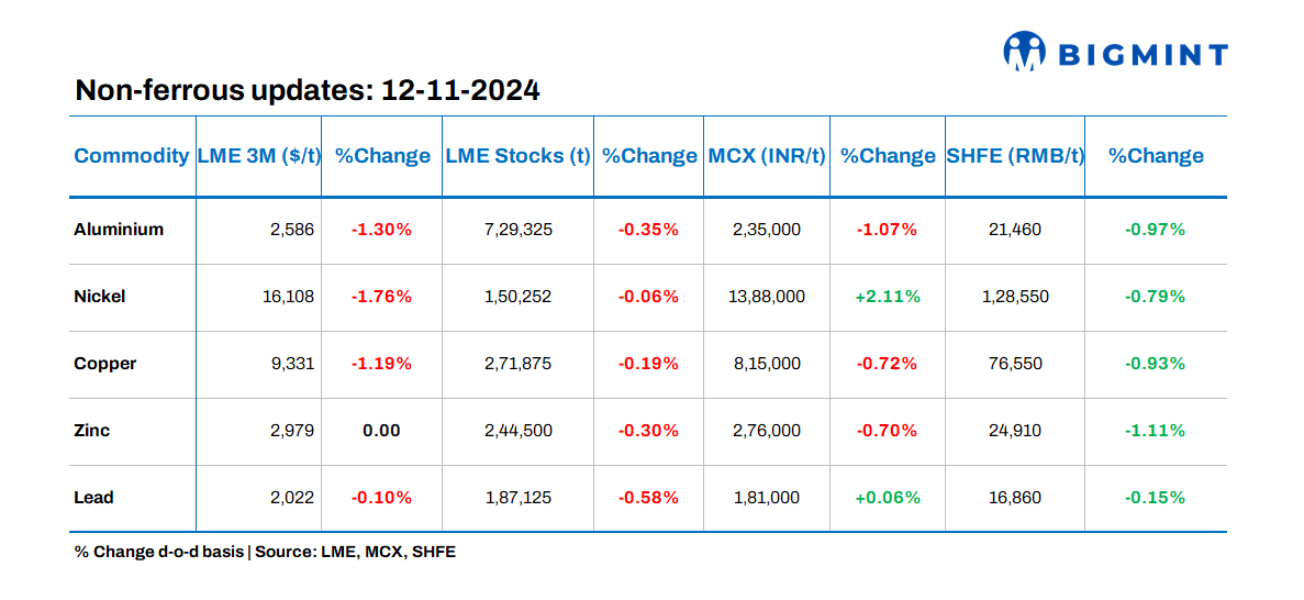Click the BigMint logo icon

[x=1023, y=52]
